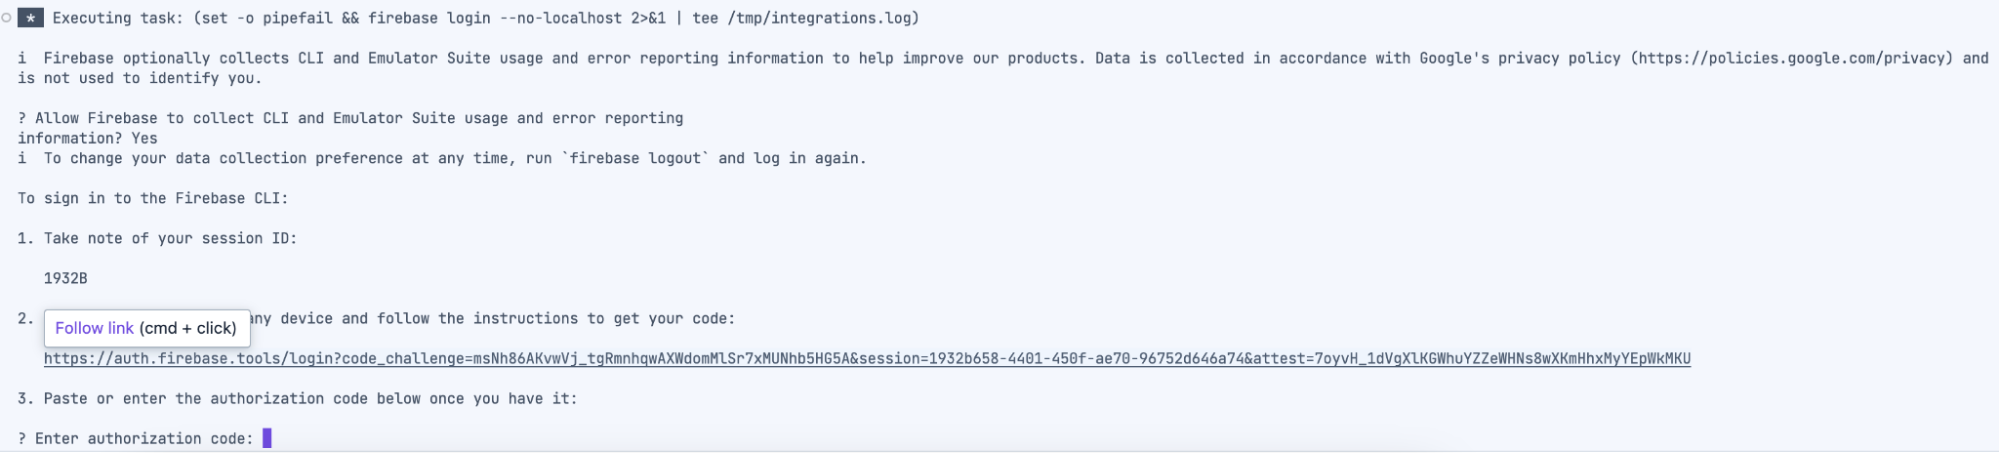
Task: Click the 'Yes' answer text
Action: coord(144,138)
